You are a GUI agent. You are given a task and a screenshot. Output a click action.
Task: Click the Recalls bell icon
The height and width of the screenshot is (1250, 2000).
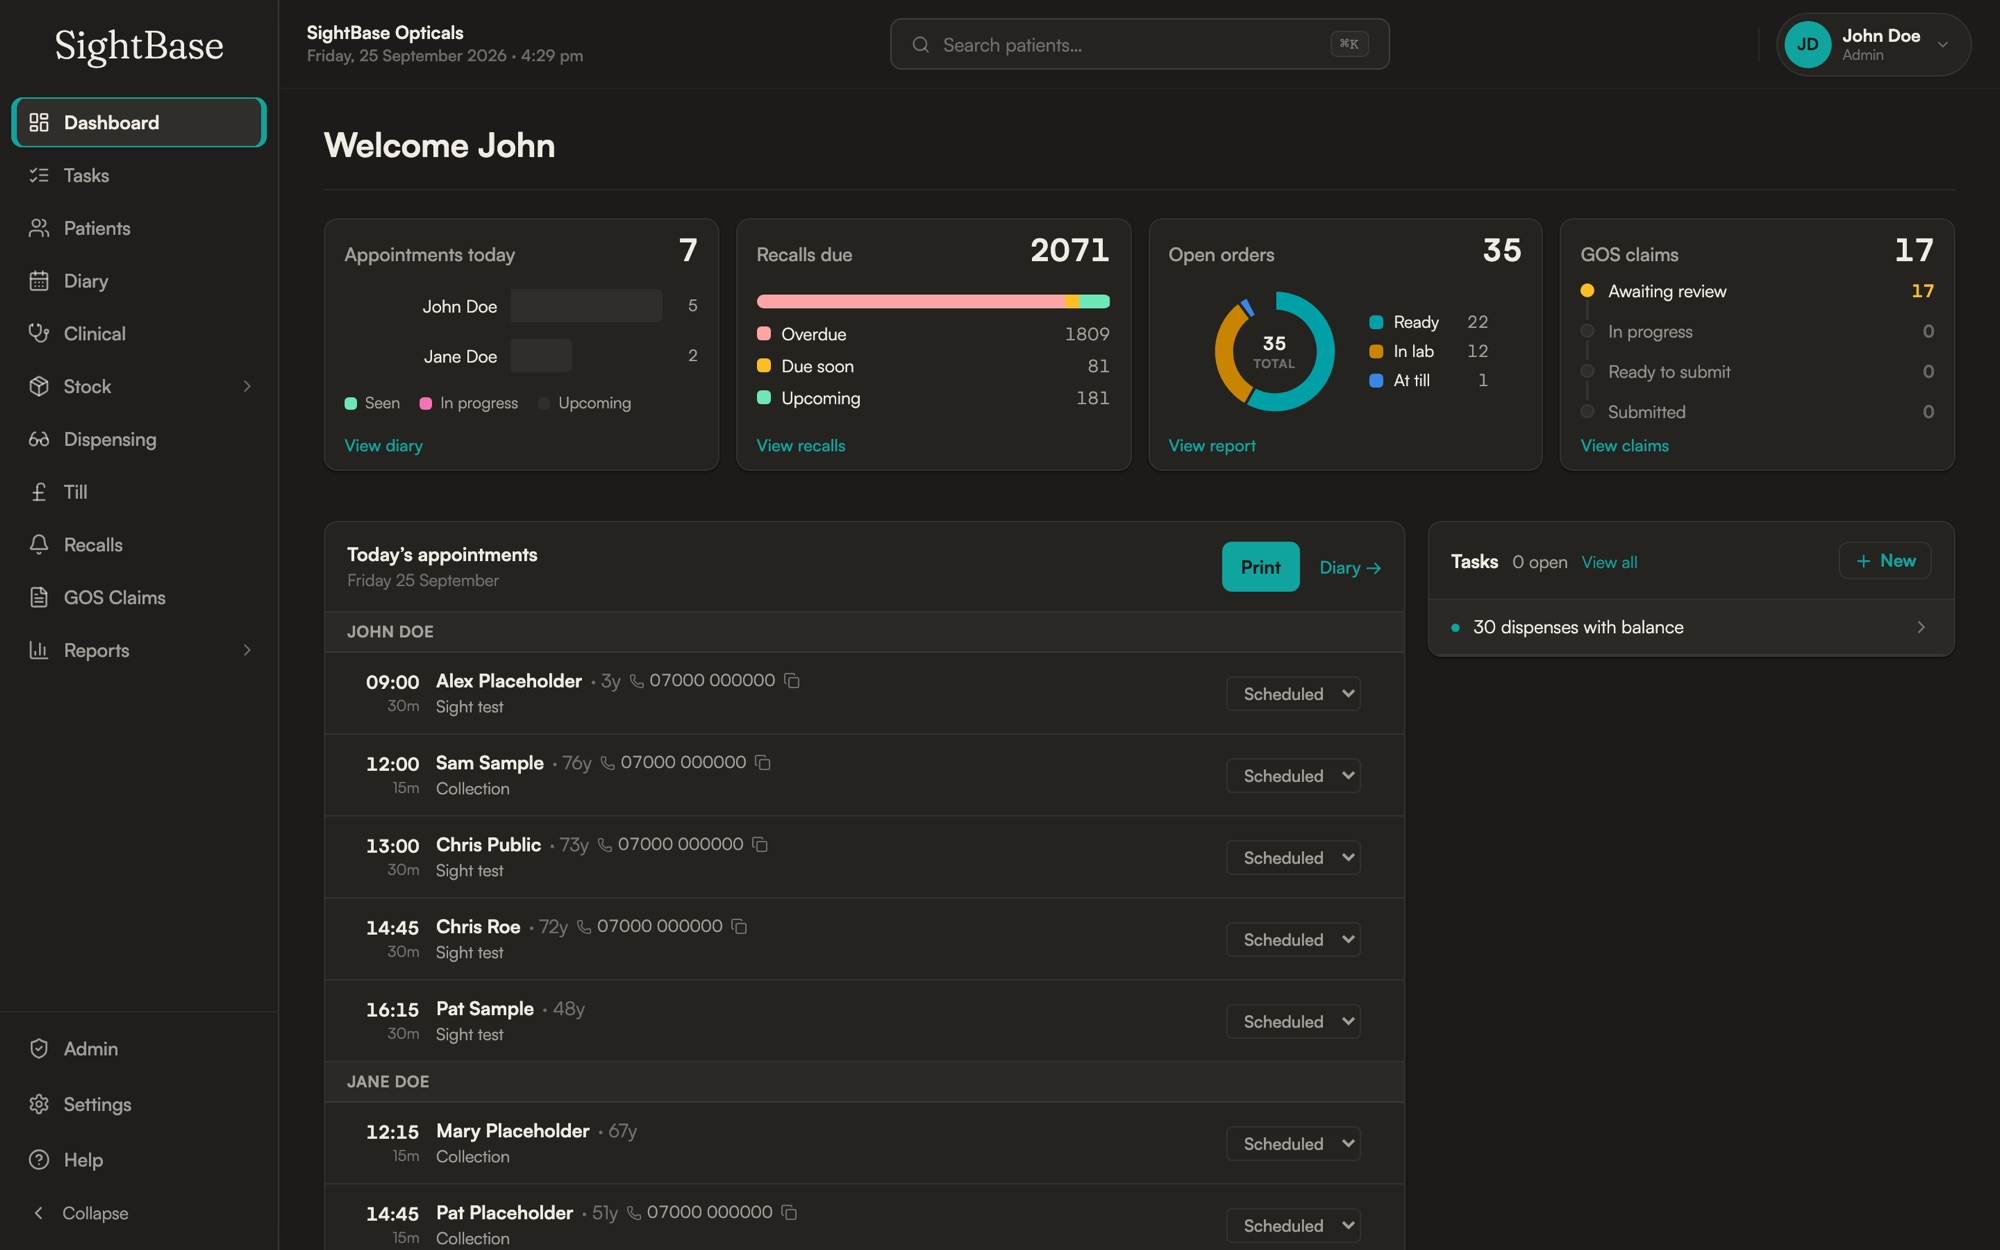click(39, 544)
